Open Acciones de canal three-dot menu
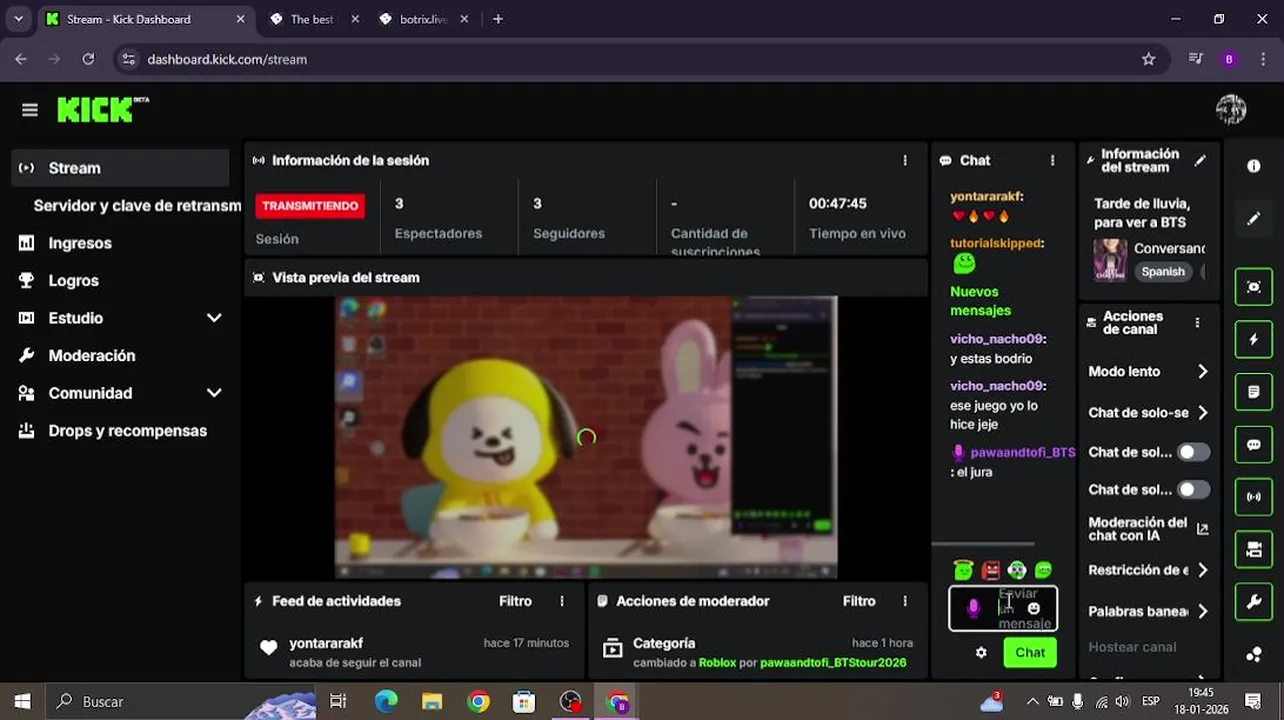 click(1197, 322)
